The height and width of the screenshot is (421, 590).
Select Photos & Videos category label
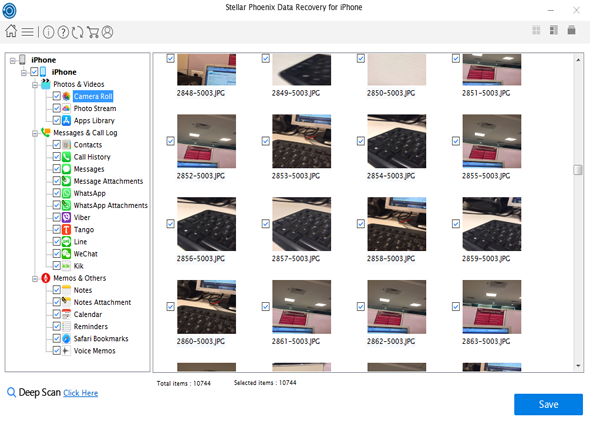[x=79, y=84]
